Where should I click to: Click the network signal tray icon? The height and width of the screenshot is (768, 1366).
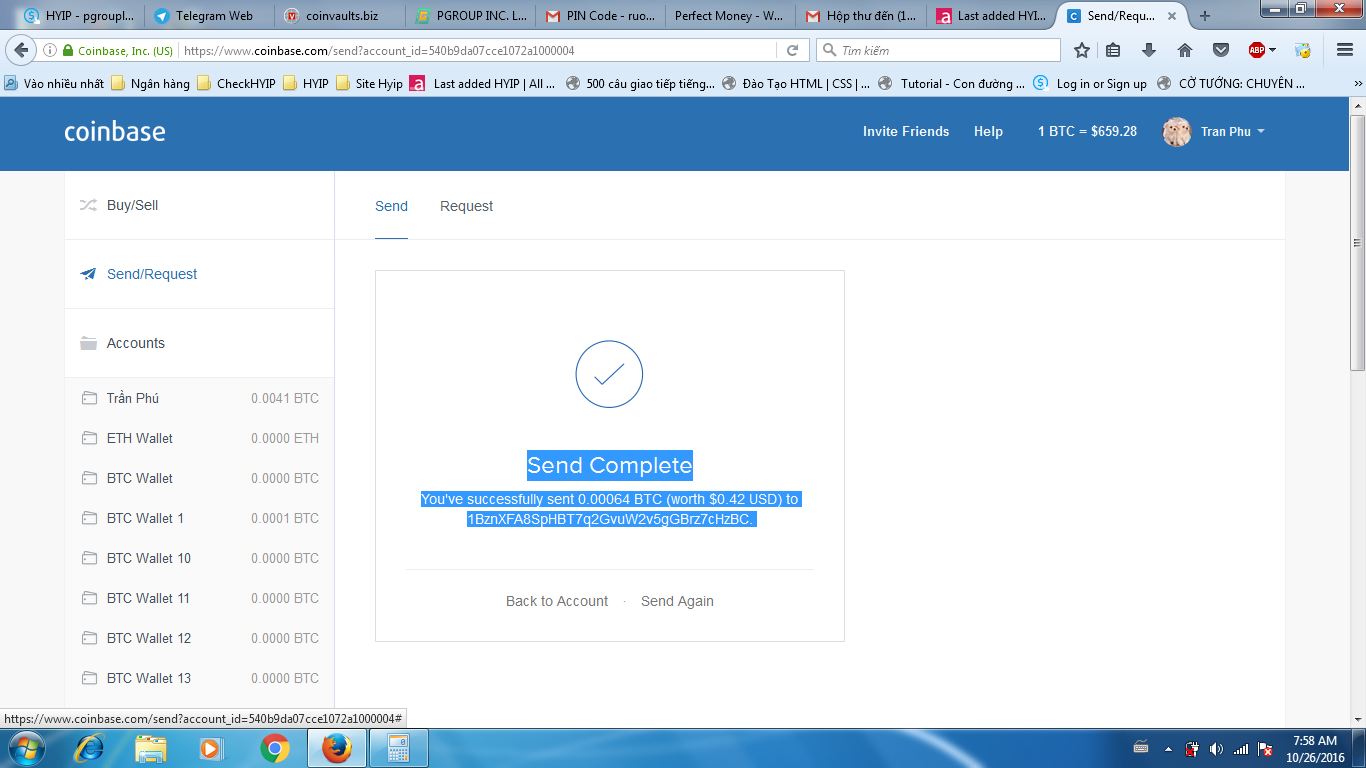pyautogui.click(x=1240, y=748)
